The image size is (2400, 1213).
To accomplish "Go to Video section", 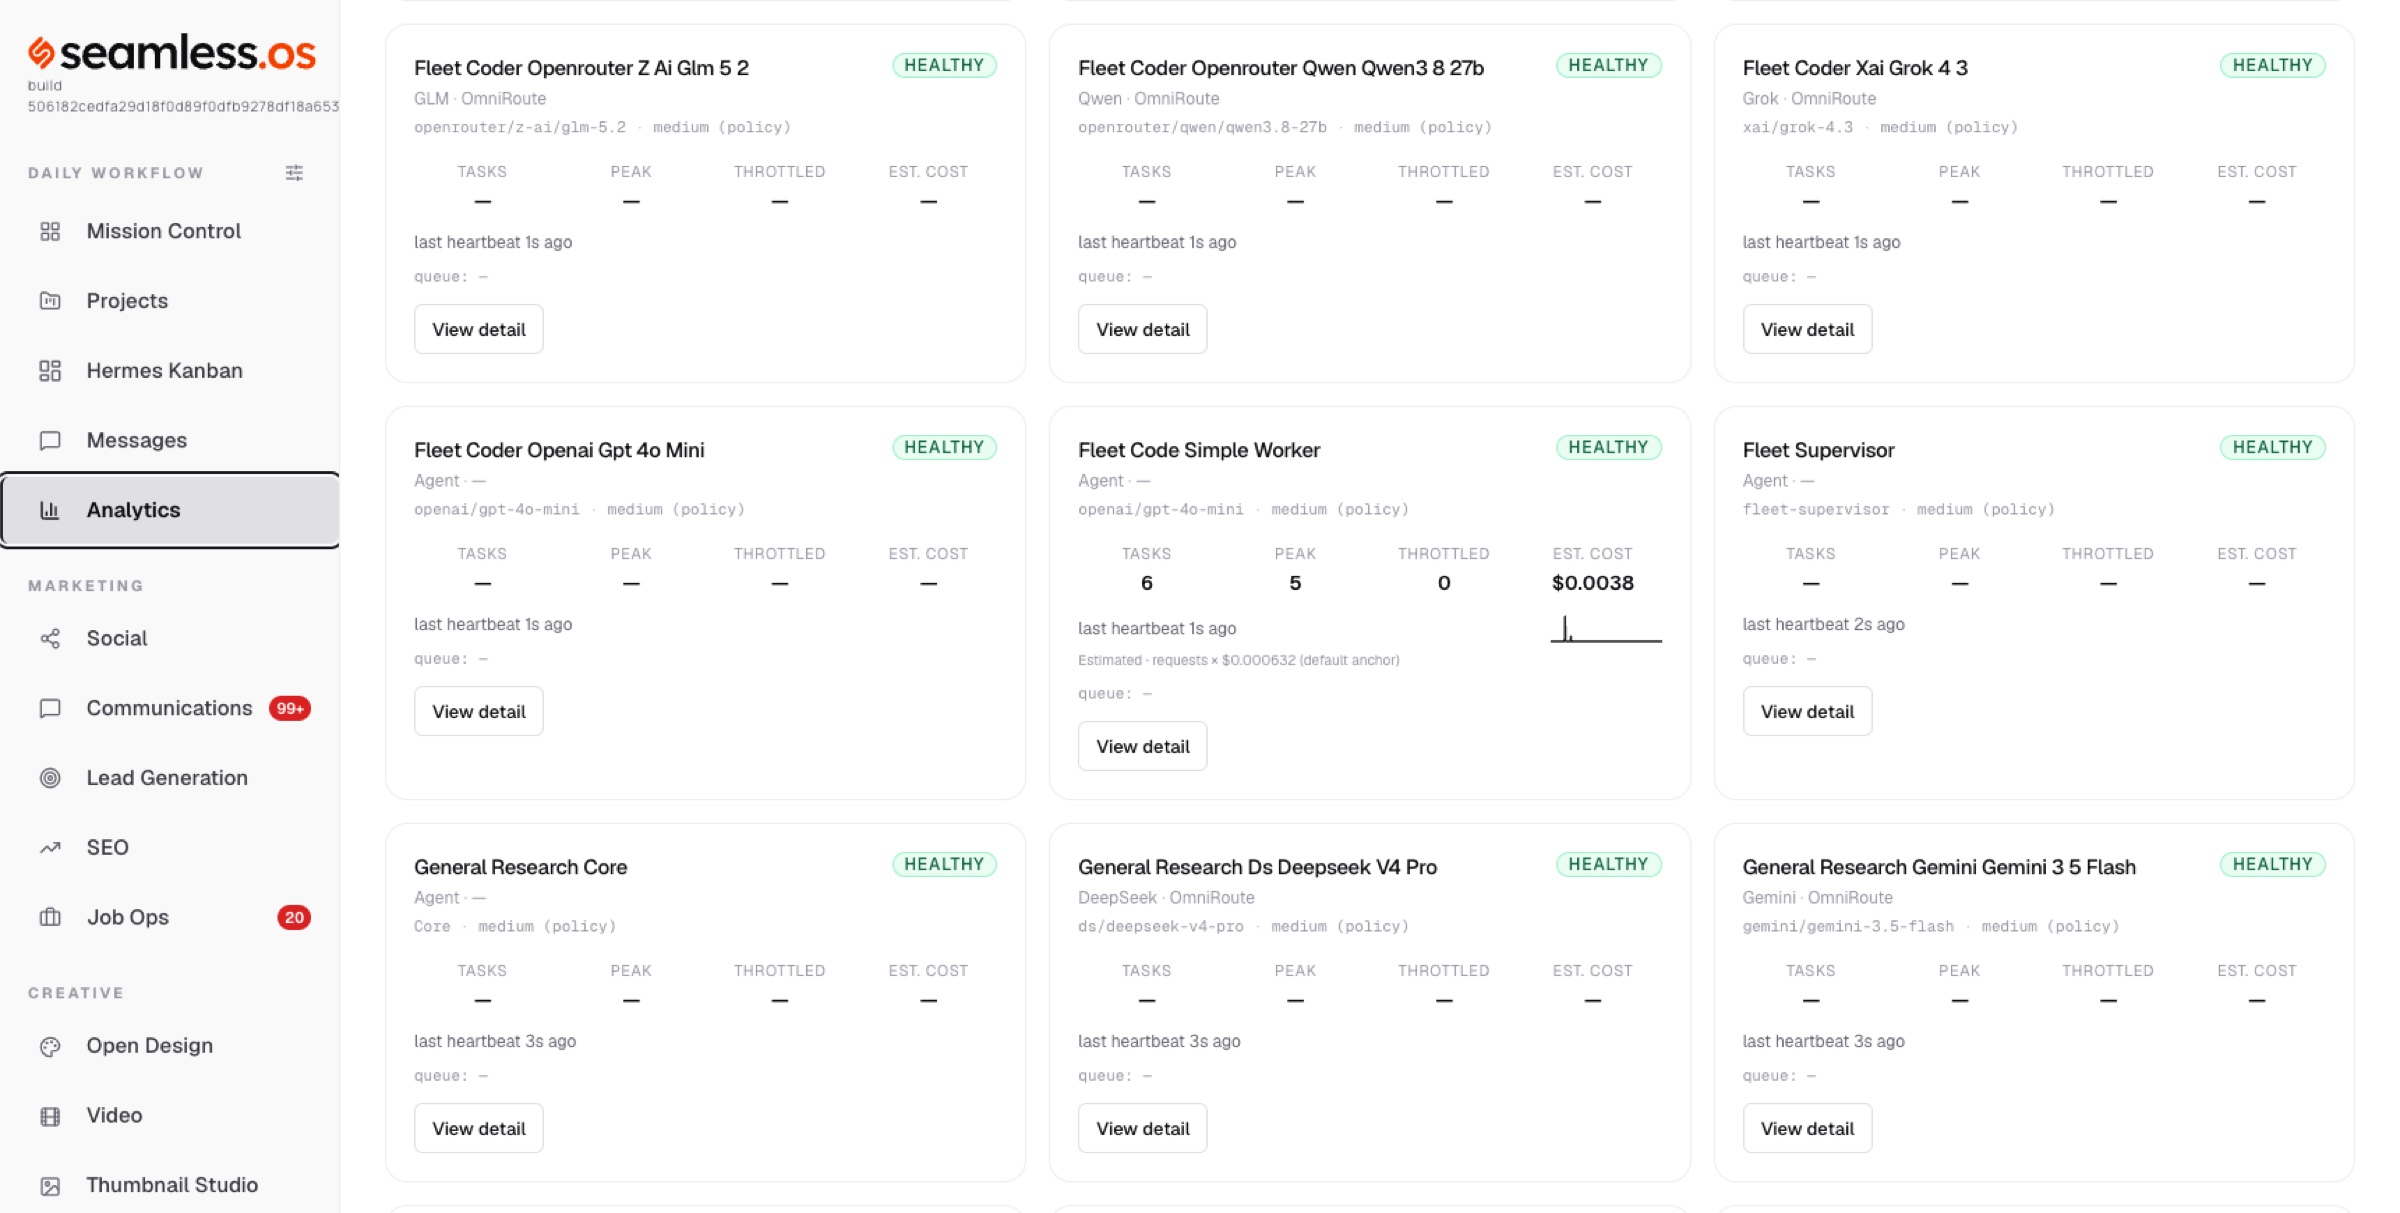I will [x=170, y=1116].
